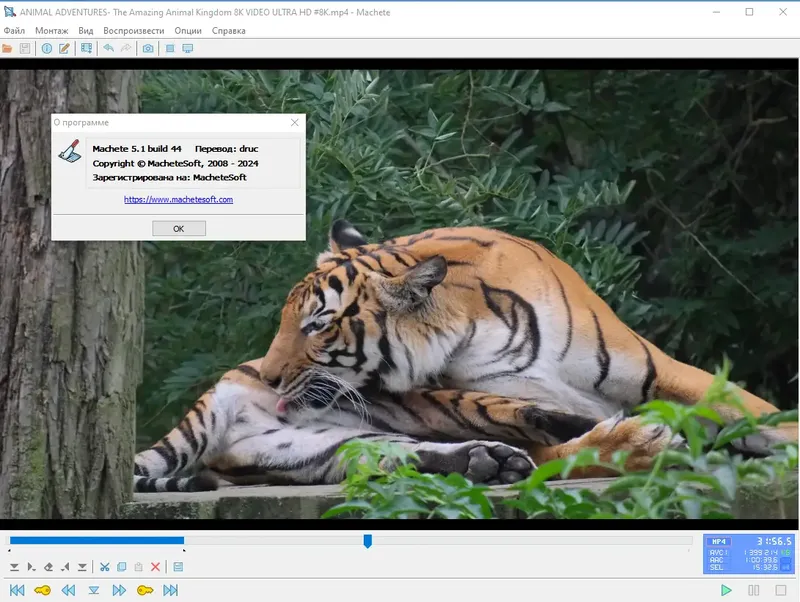Click the file info icon in toolbar

(46, 48)
